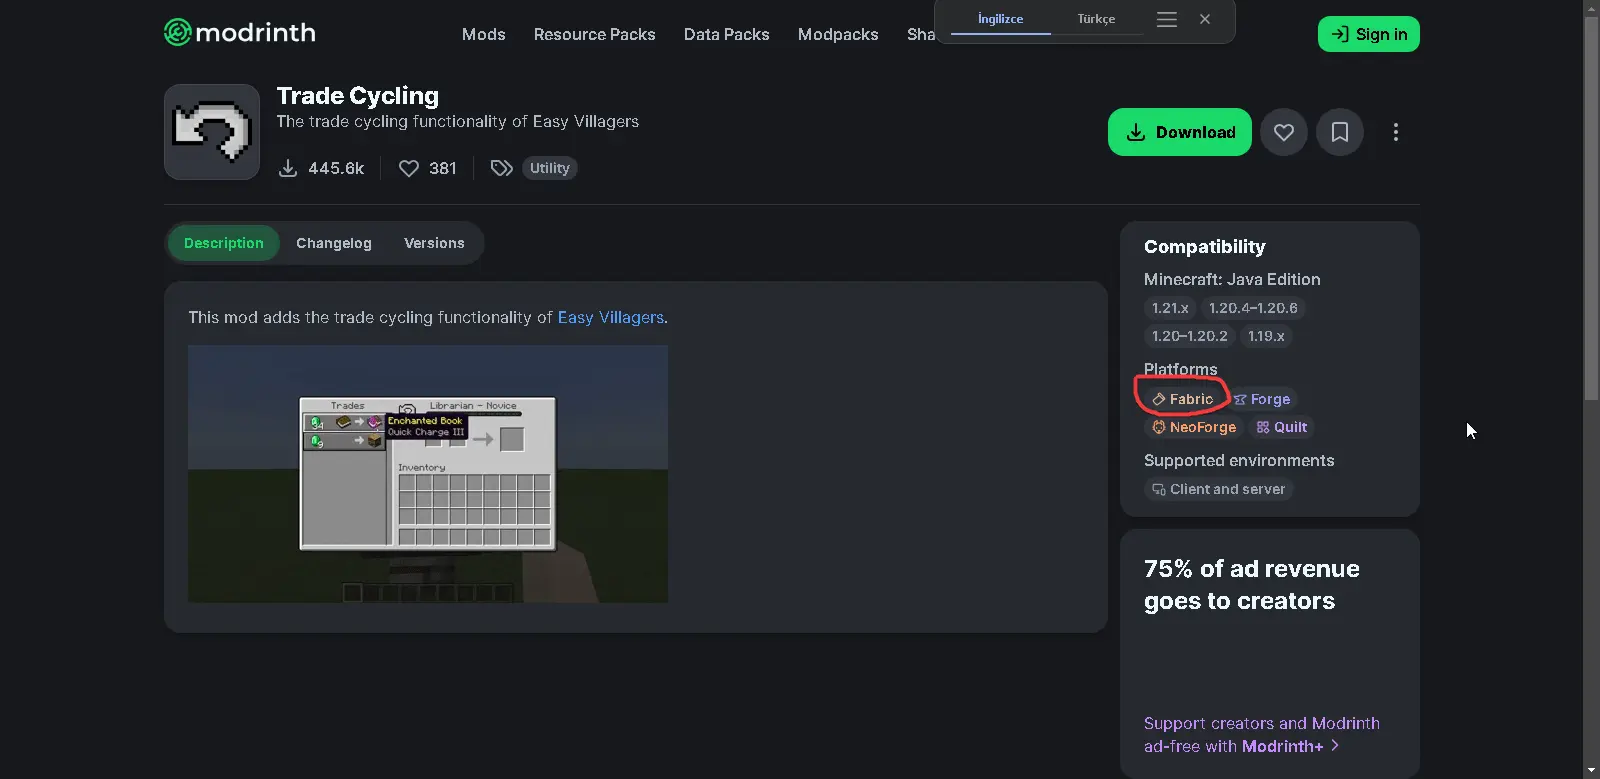Open the Mods page
1600x779 pixels.
484,34
